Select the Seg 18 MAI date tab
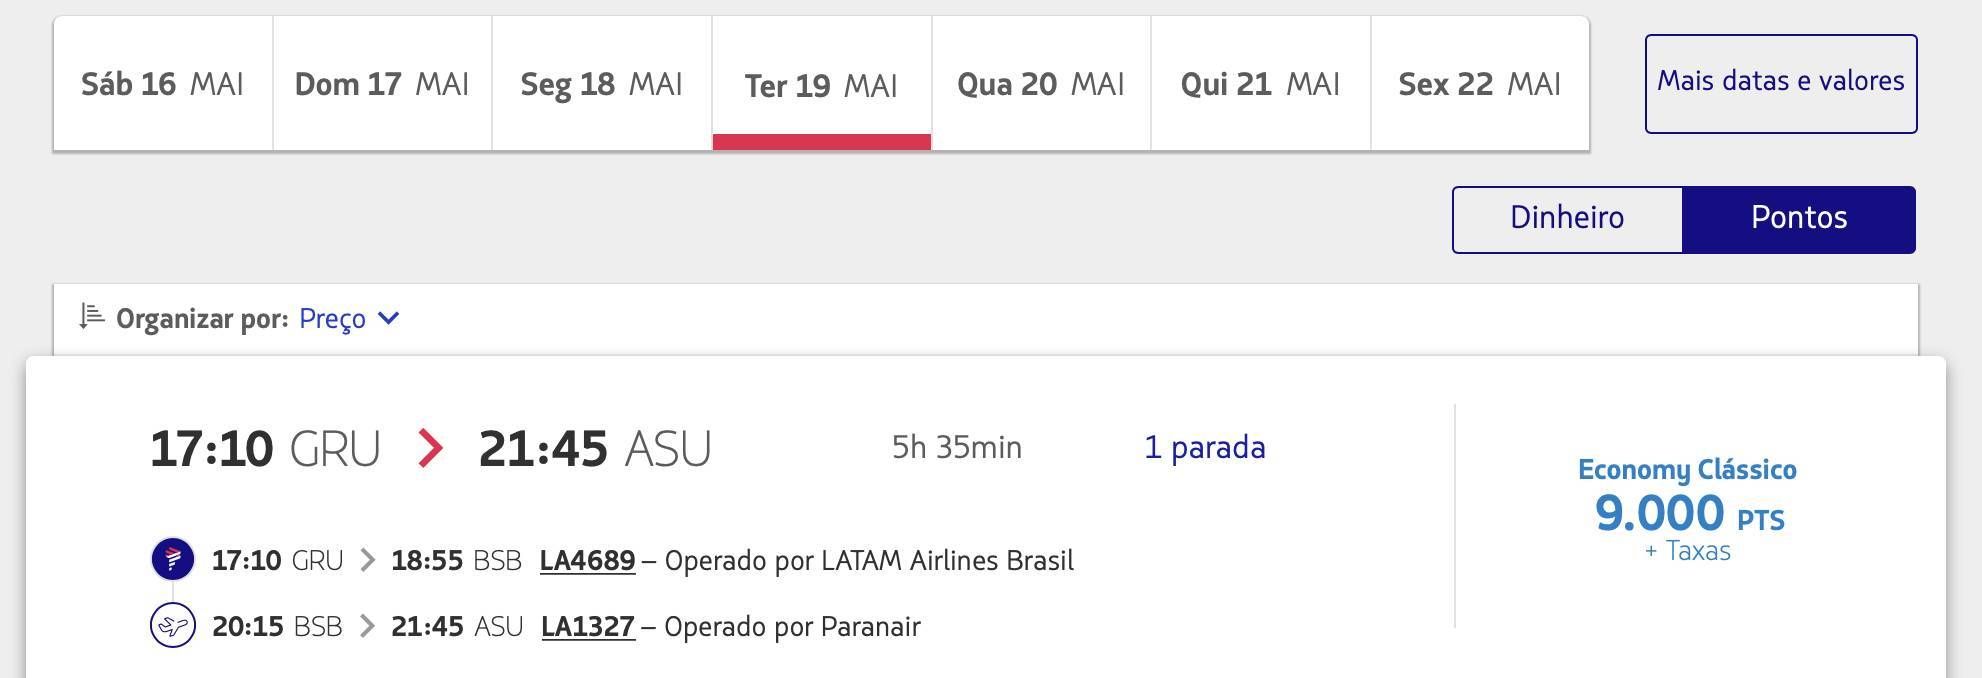This screenshot has width=1982, height=678. click(x=602, y=84)
